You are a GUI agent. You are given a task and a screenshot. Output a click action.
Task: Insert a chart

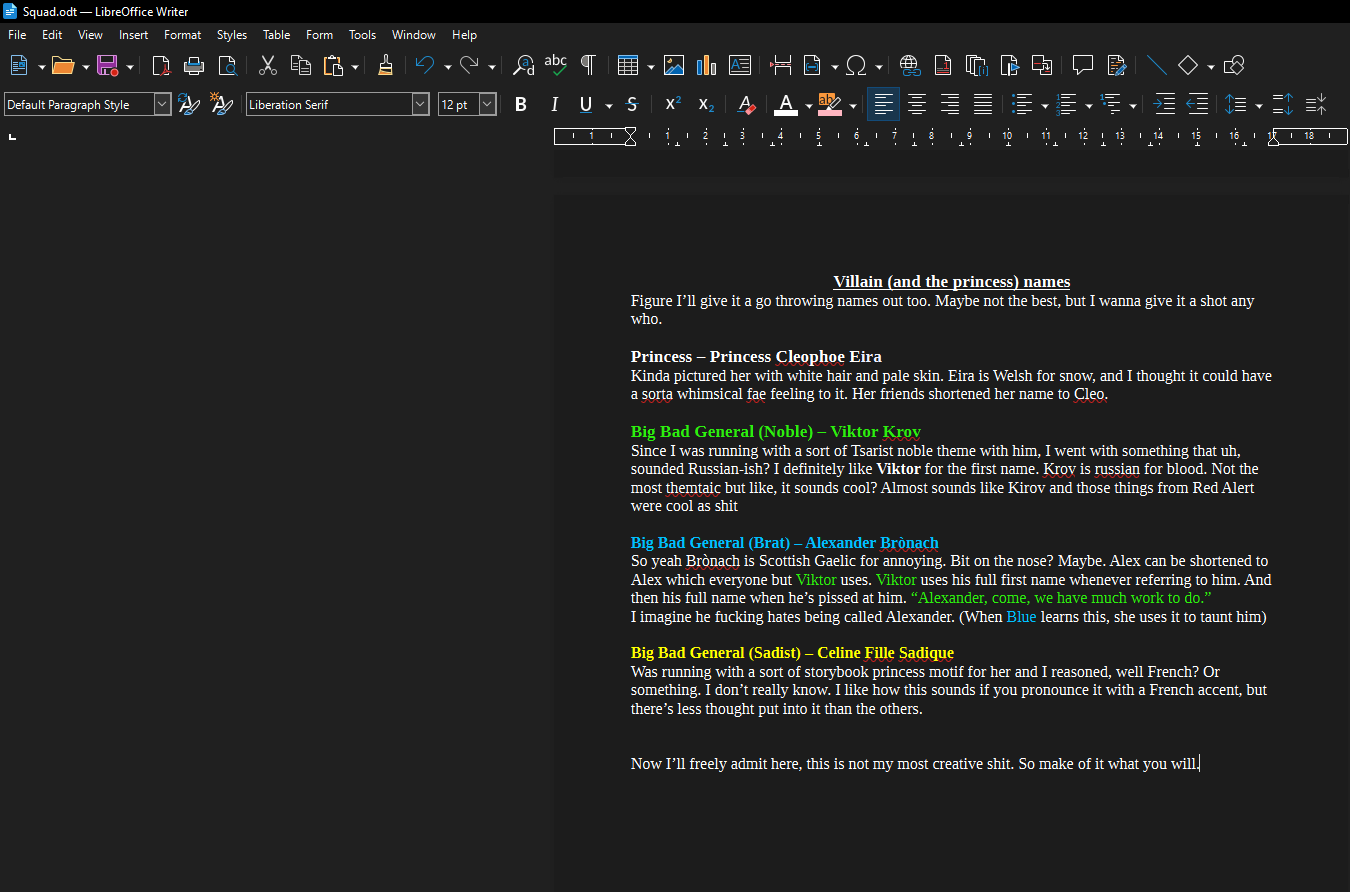[707, 66]
